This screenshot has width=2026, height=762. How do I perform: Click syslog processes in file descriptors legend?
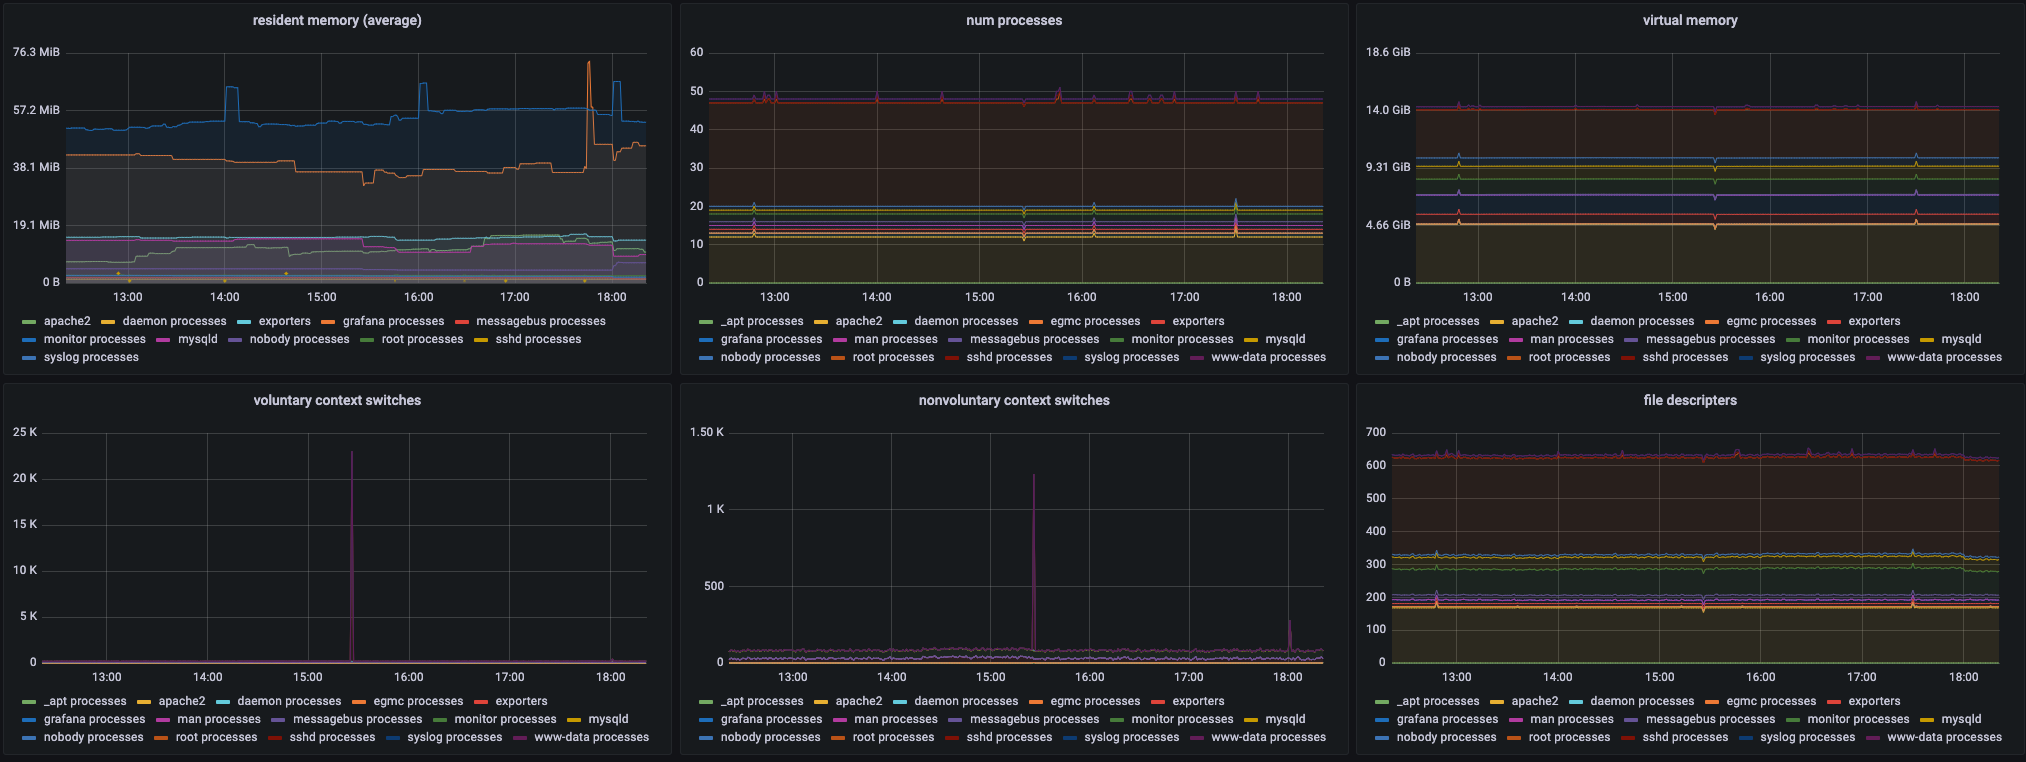(1808, 737)
